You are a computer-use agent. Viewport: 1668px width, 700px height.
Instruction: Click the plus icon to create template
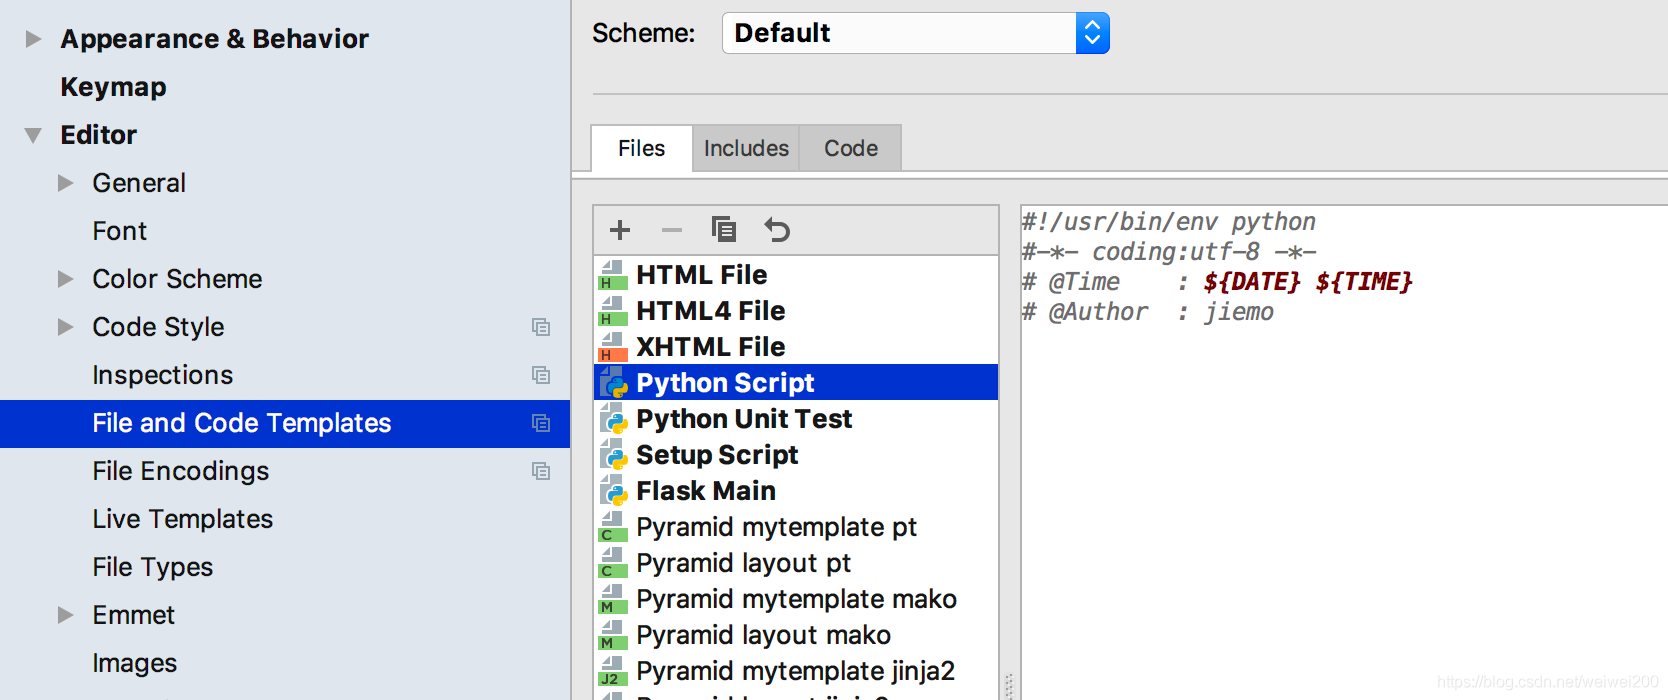(620, 230)
